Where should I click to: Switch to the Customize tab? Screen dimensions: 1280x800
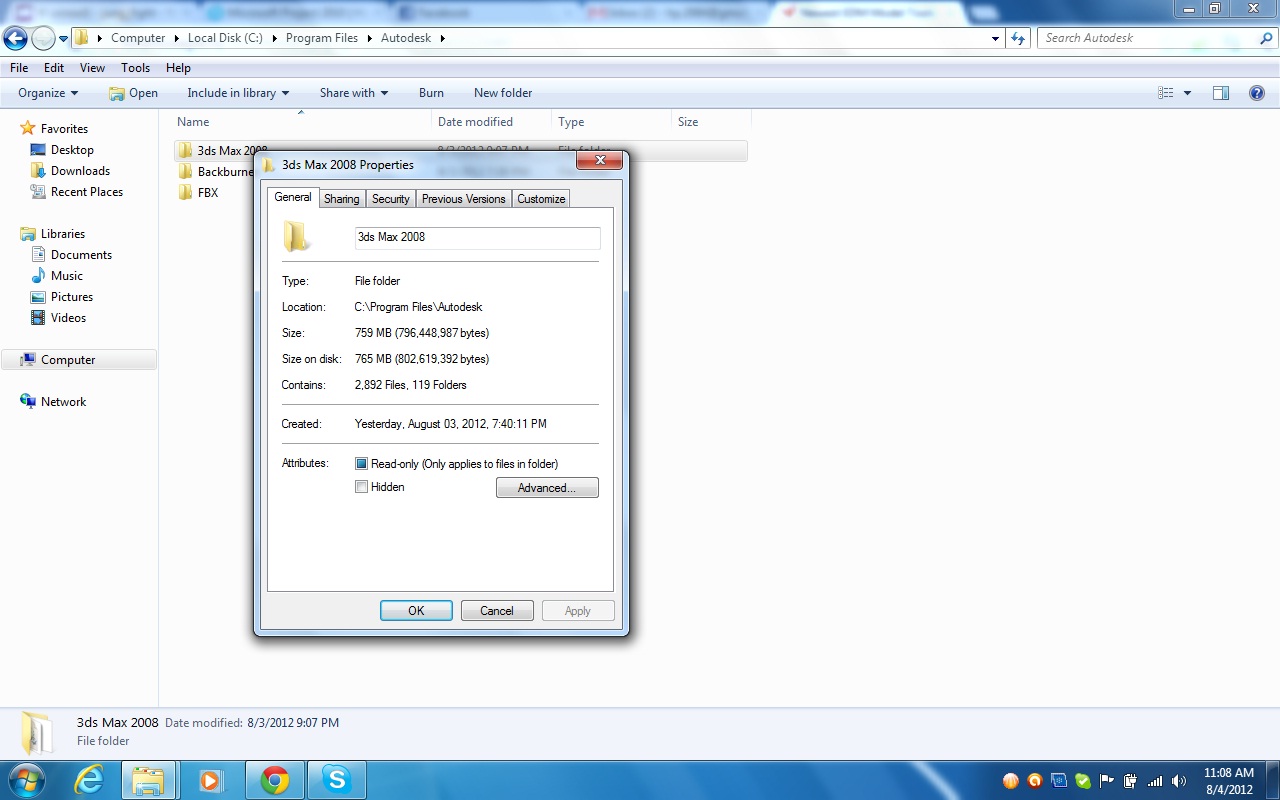click(541, 199)
